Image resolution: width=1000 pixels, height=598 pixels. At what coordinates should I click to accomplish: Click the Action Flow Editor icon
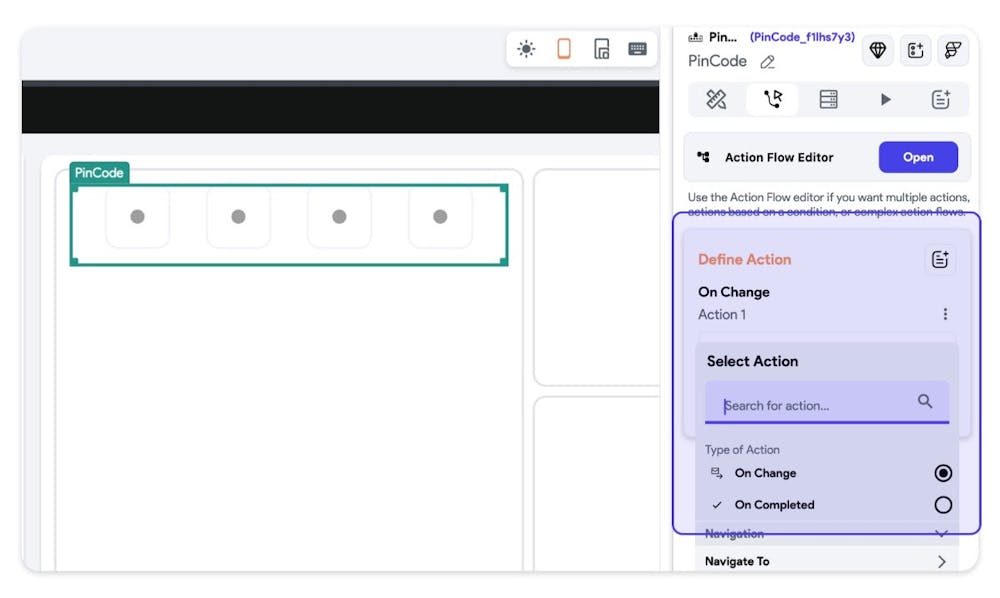click(x=703, y=157)
